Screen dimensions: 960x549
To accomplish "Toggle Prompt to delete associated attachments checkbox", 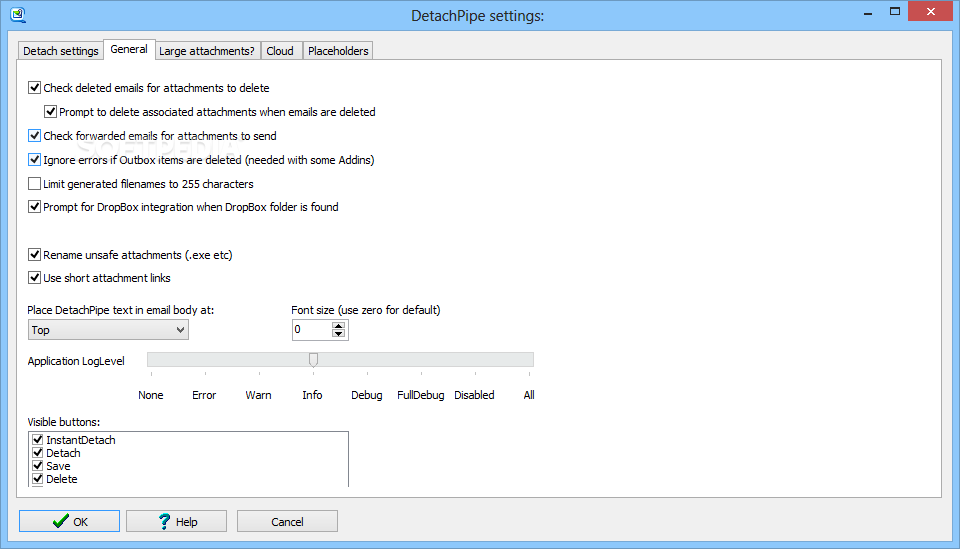I will pyautogui.click(x=50, y=111).
